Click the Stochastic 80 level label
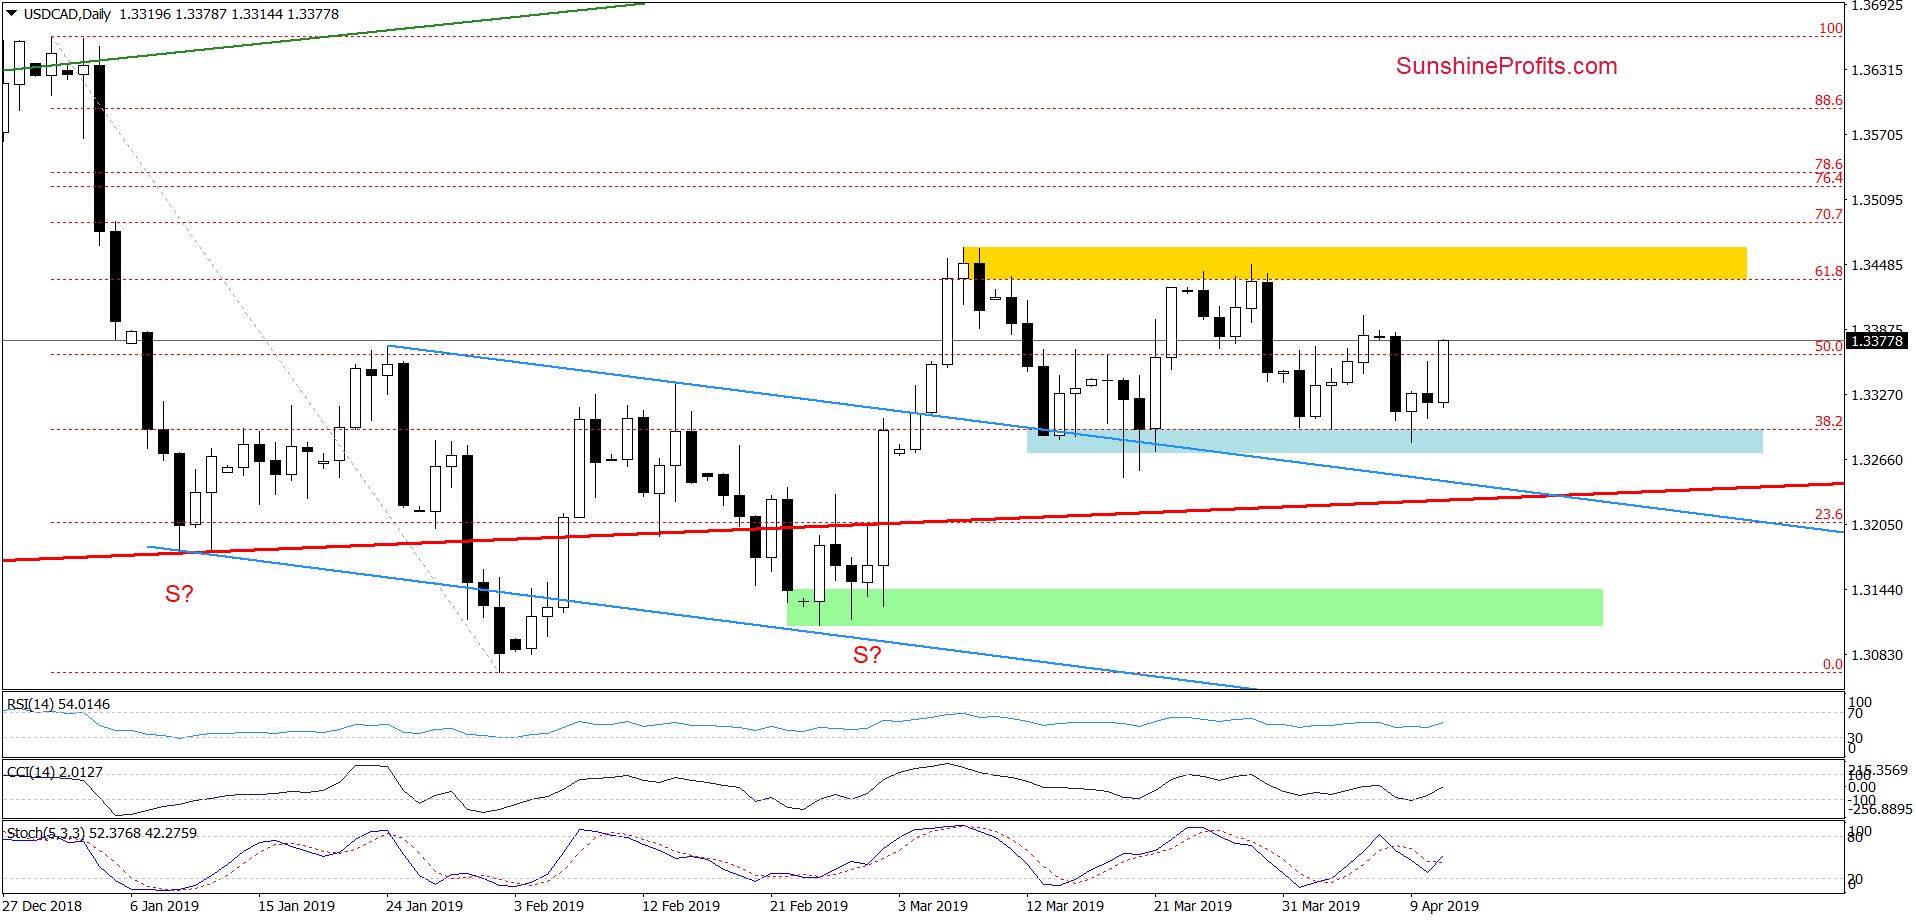Viewport: 1916px width, 920px height. tap(1855, 838)
